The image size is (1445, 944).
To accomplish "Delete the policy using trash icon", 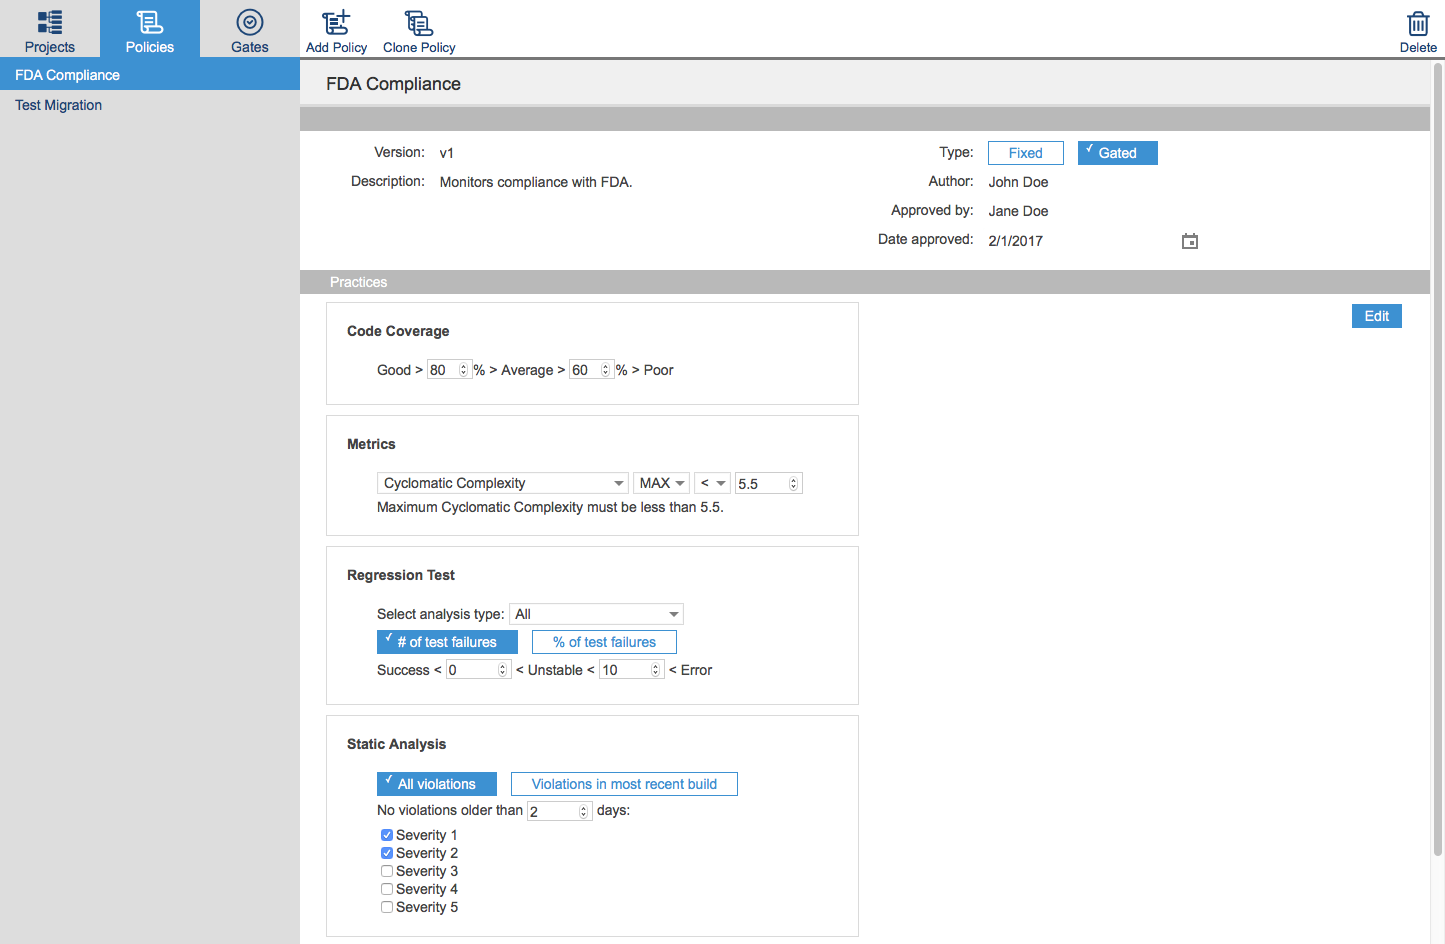I will pos(1418,30).
